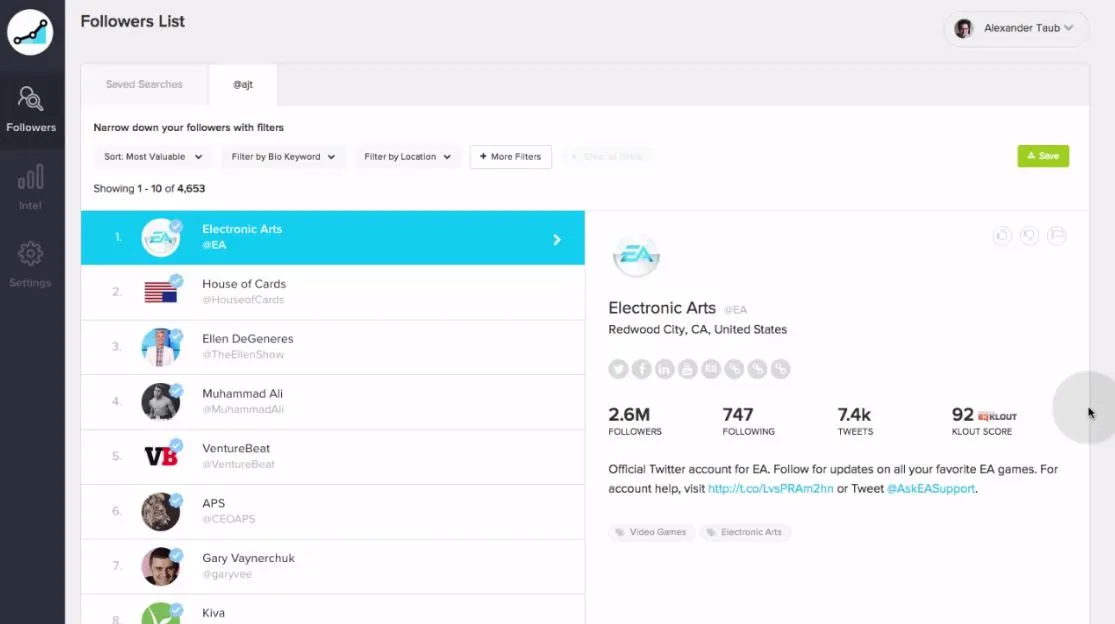This screenshot has width=1115, height=624.
Task: Click EA's YouTube channel icon
Action: coord(687,368)
